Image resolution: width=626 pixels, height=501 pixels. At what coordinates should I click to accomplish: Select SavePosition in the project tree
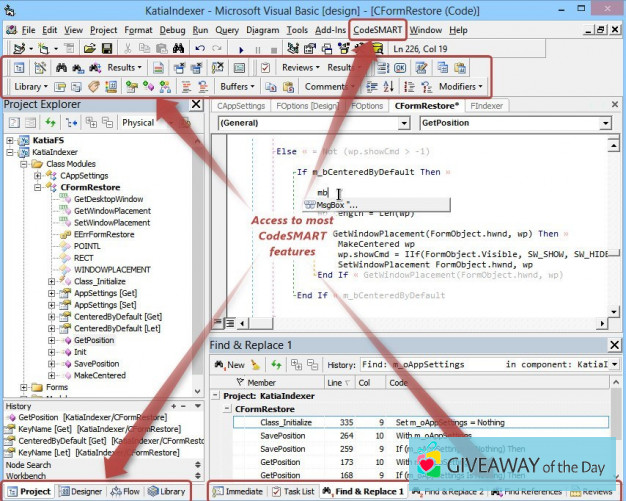pos(95,363)
